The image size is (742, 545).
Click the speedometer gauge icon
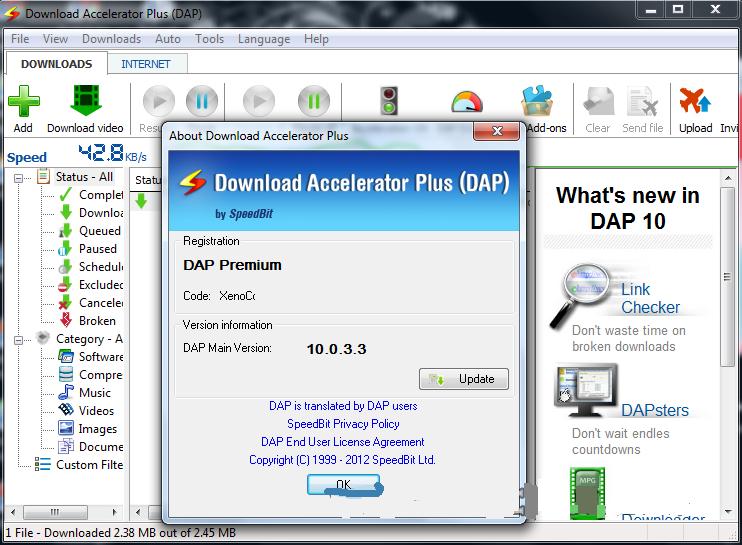click(x=467, y=102)
